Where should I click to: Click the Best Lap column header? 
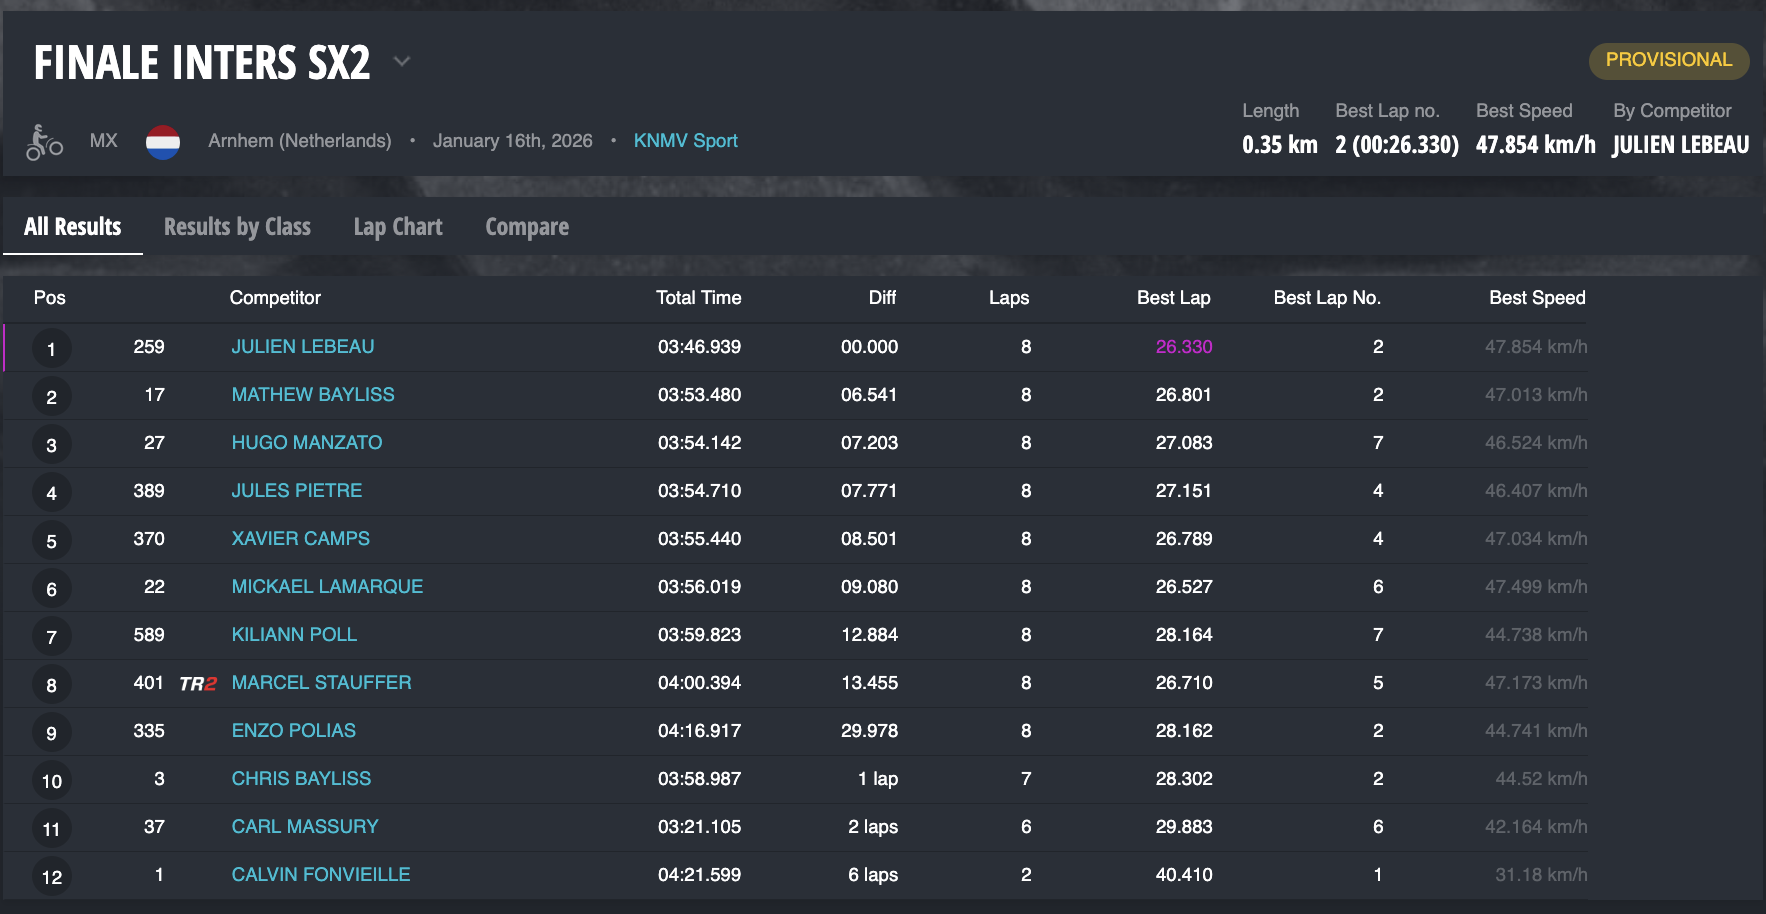[x=1173, y=298]
